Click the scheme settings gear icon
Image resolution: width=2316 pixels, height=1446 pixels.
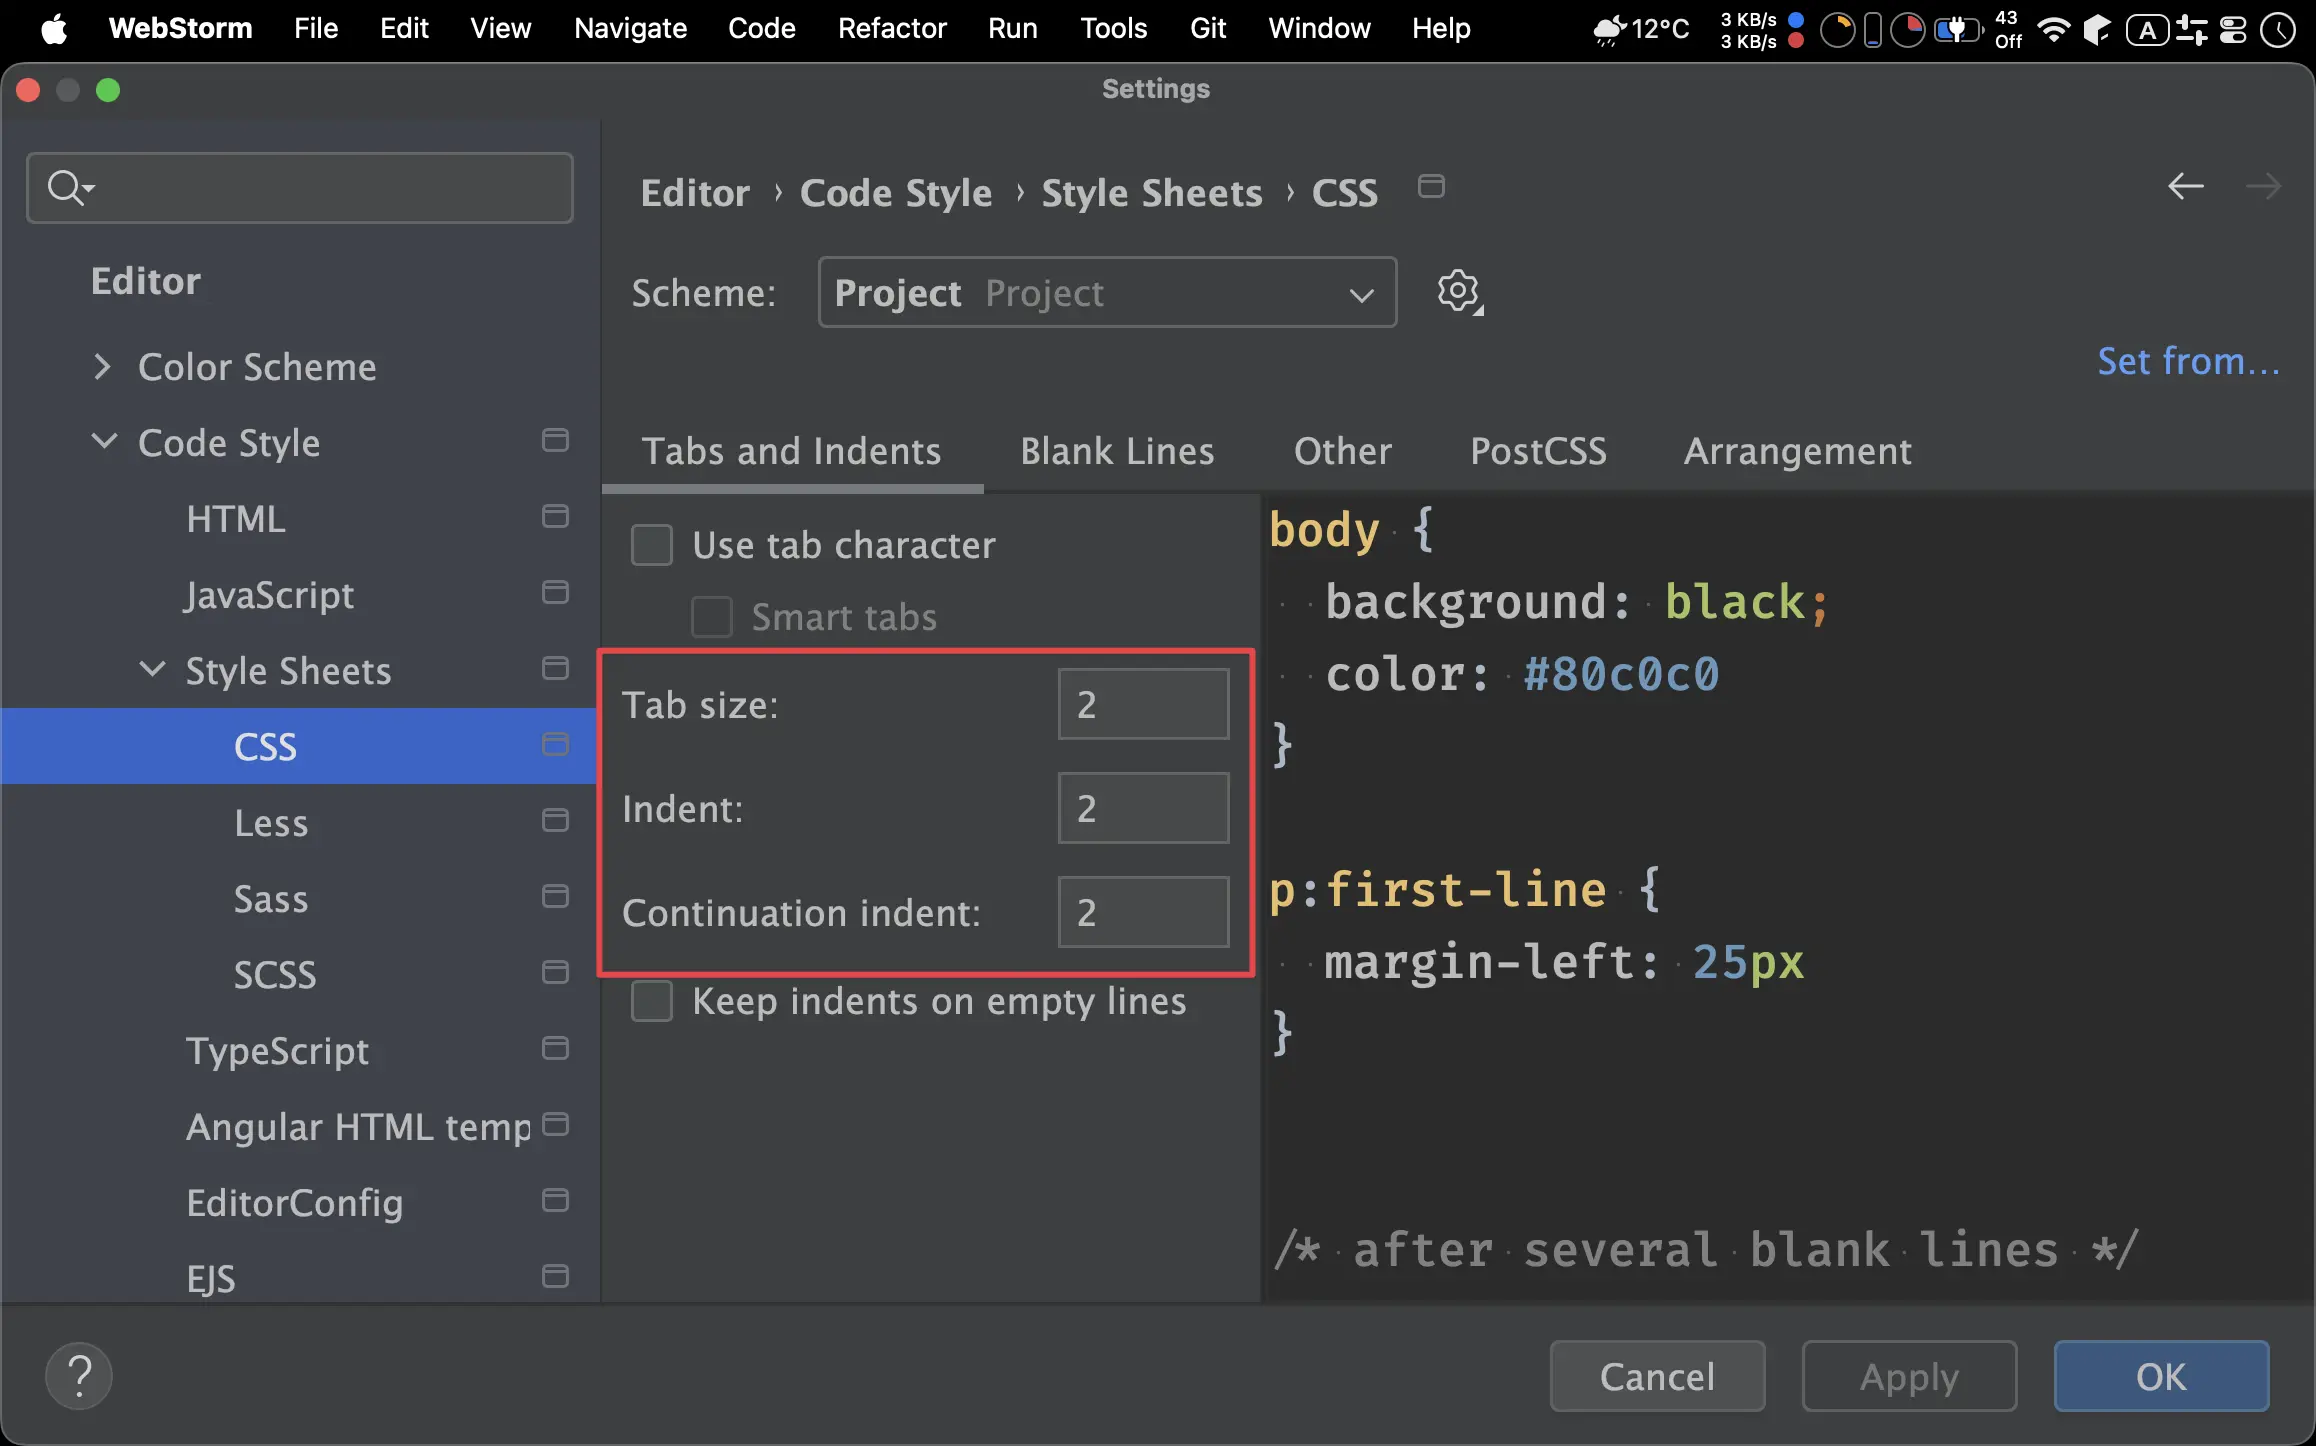coord(1458,292)
